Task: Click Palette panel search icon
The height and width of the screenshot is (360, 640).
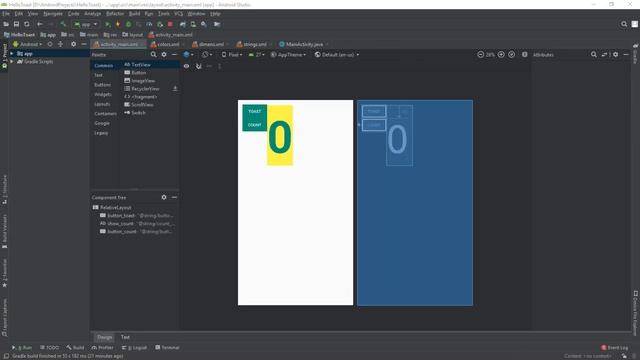Action: tap(153, 55)
